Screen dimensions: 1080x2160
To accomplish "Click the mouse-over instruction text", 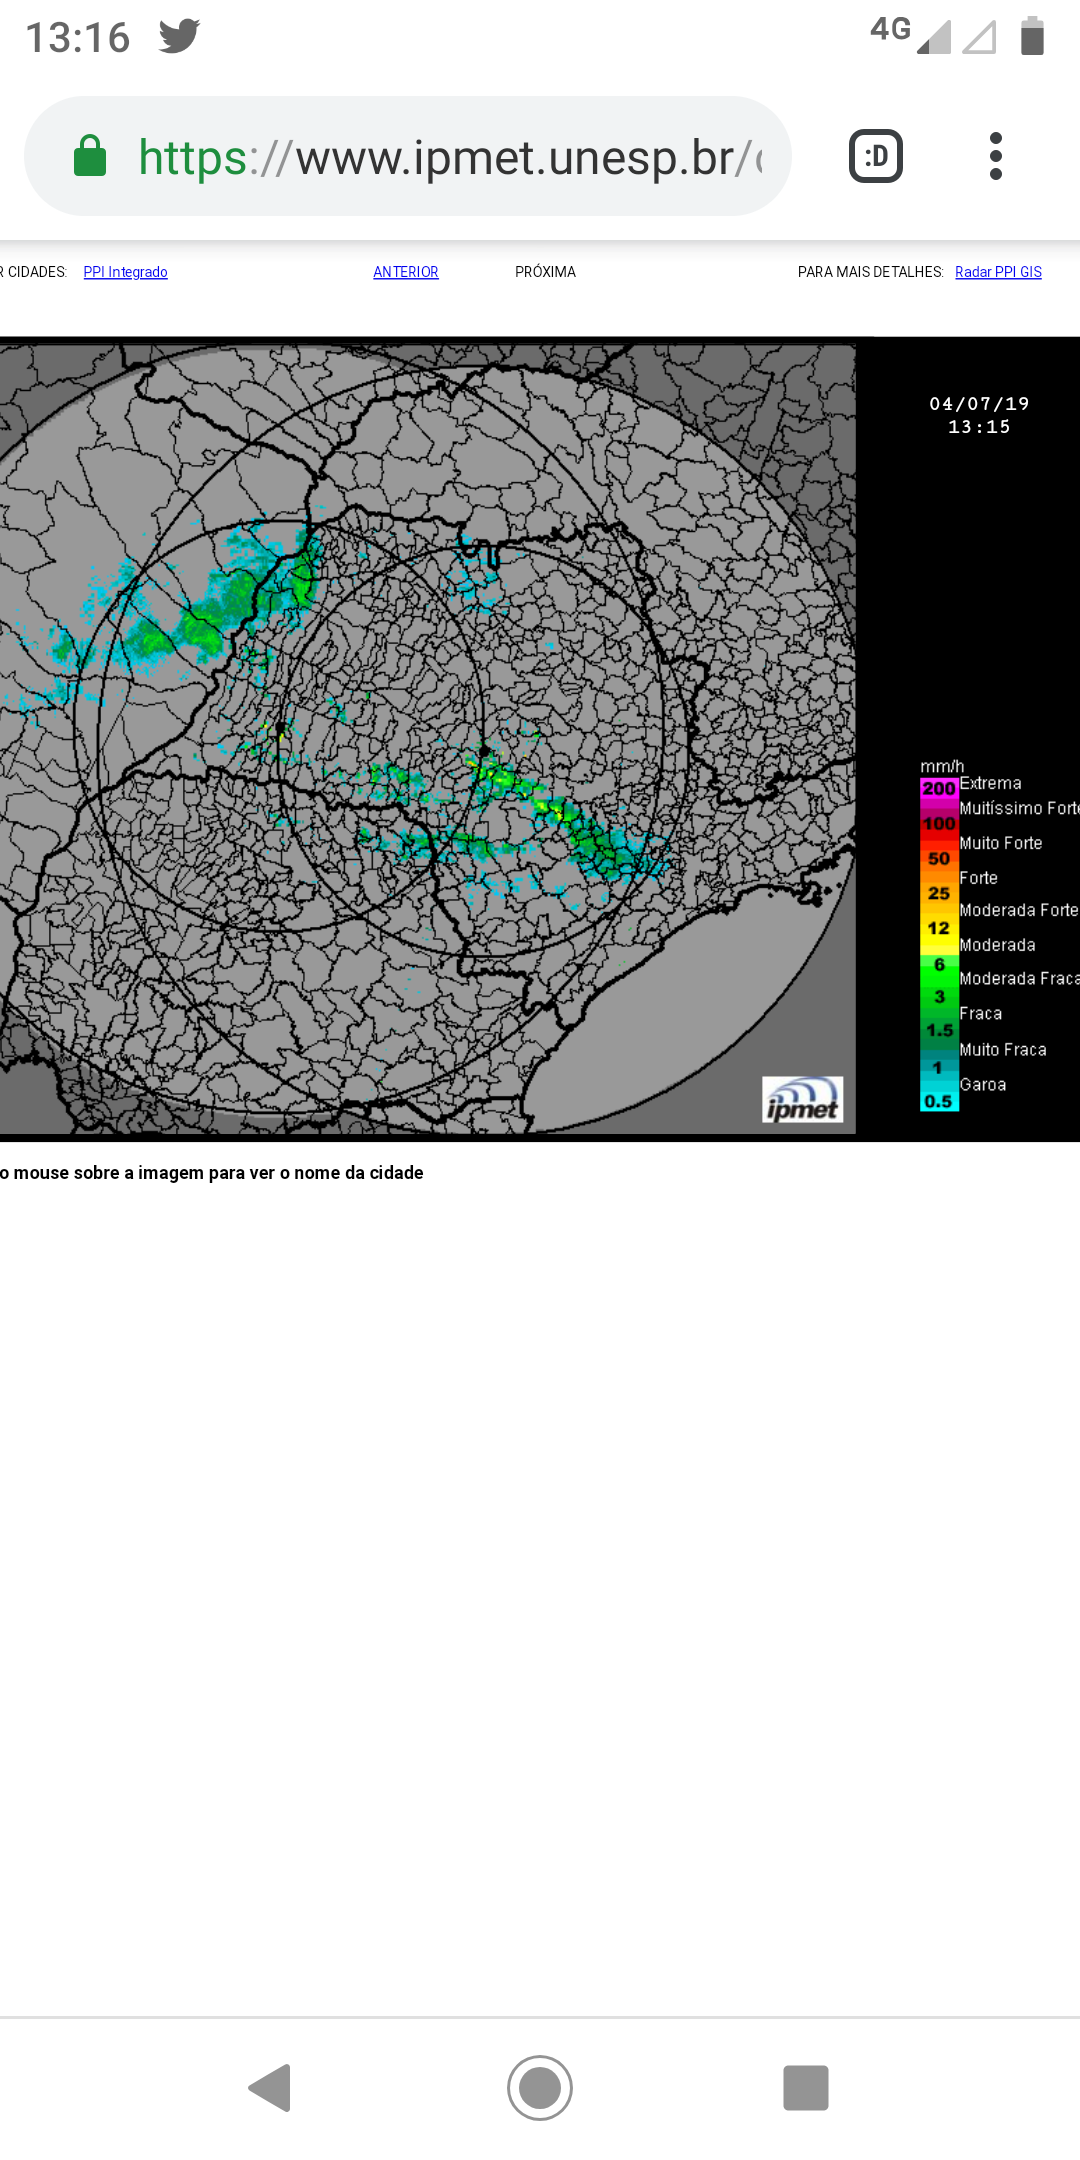I will click(212, 1172).
